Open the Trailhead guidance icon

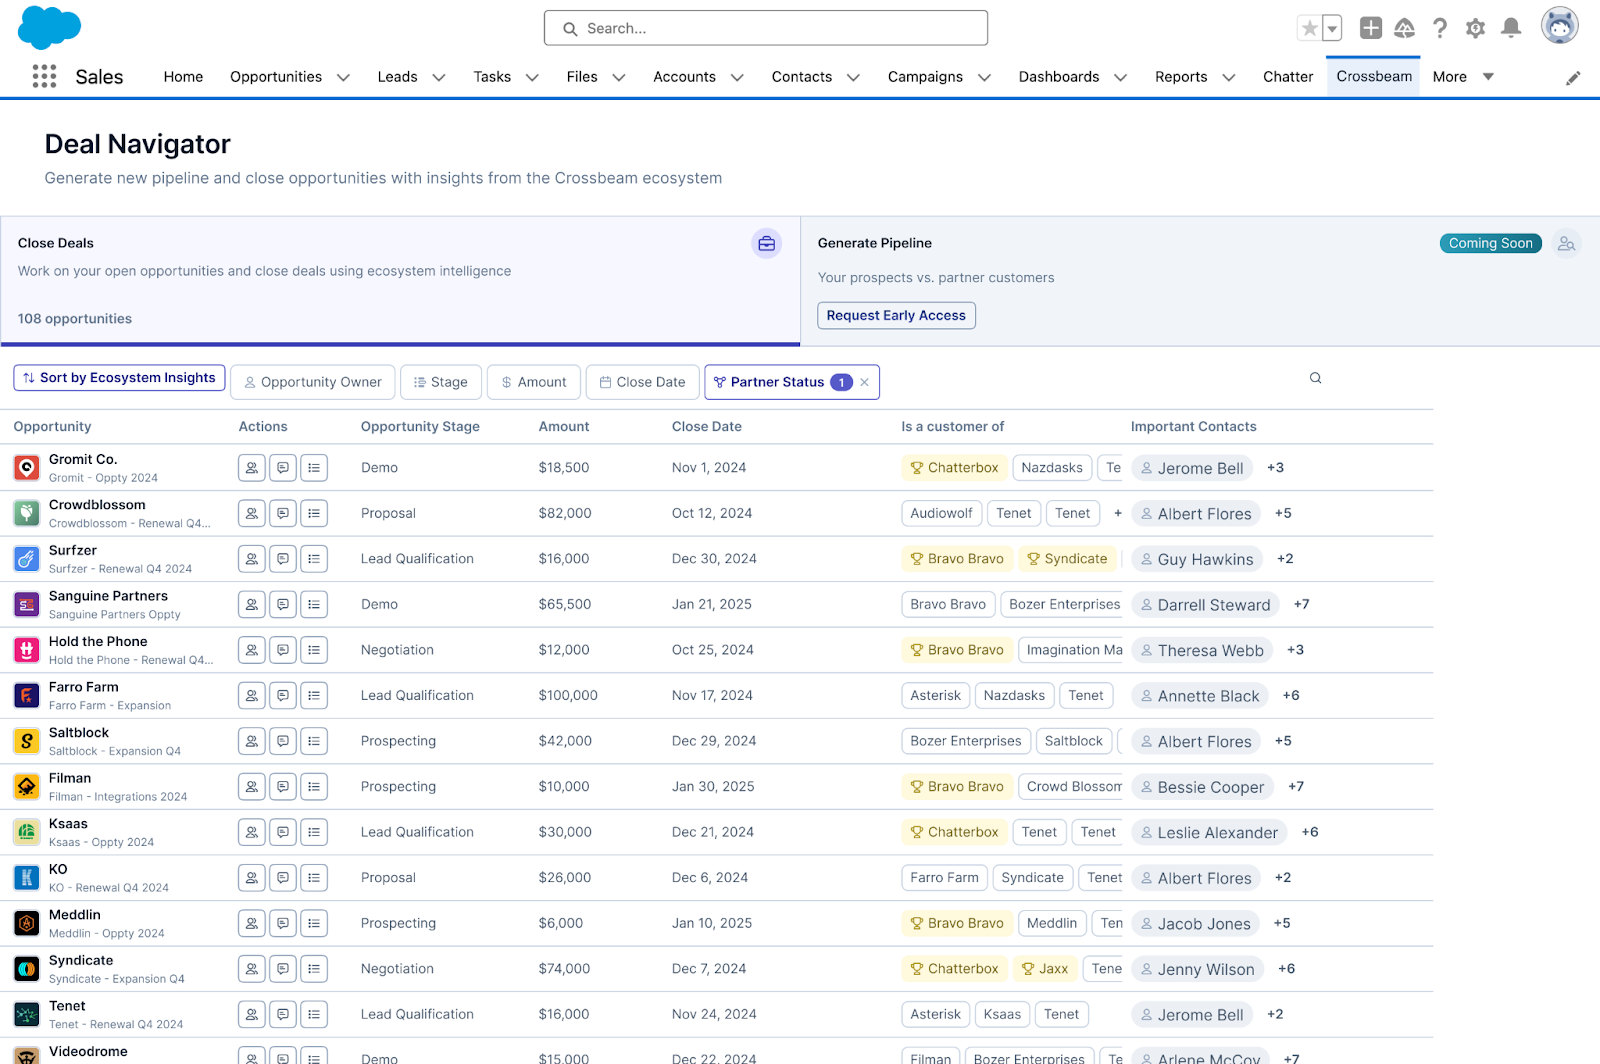click(1405, 28)
